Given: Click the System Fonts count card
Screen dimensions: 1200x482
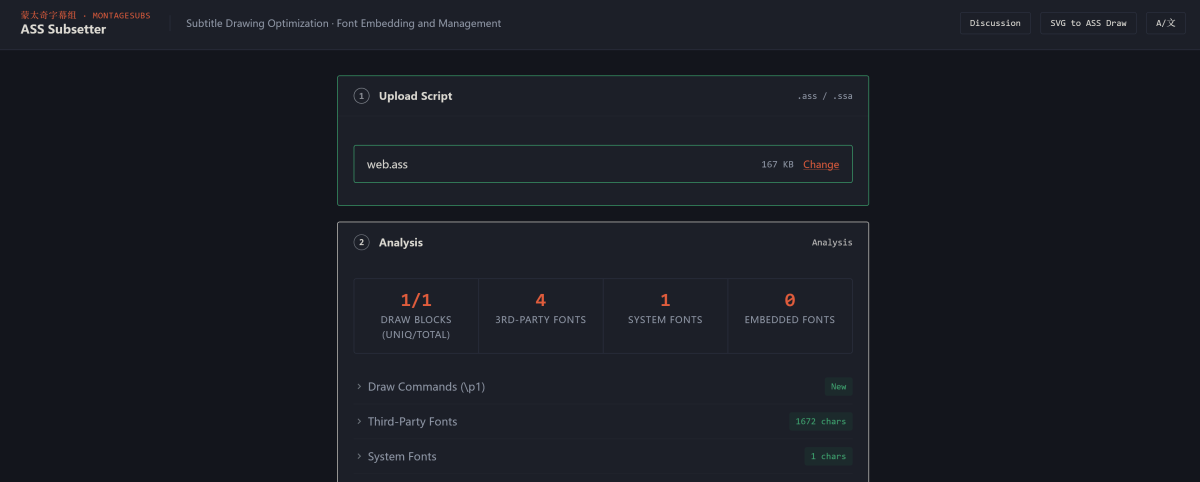Looking at the screenshot, I should pyautogui.click(x=665, y=316).
